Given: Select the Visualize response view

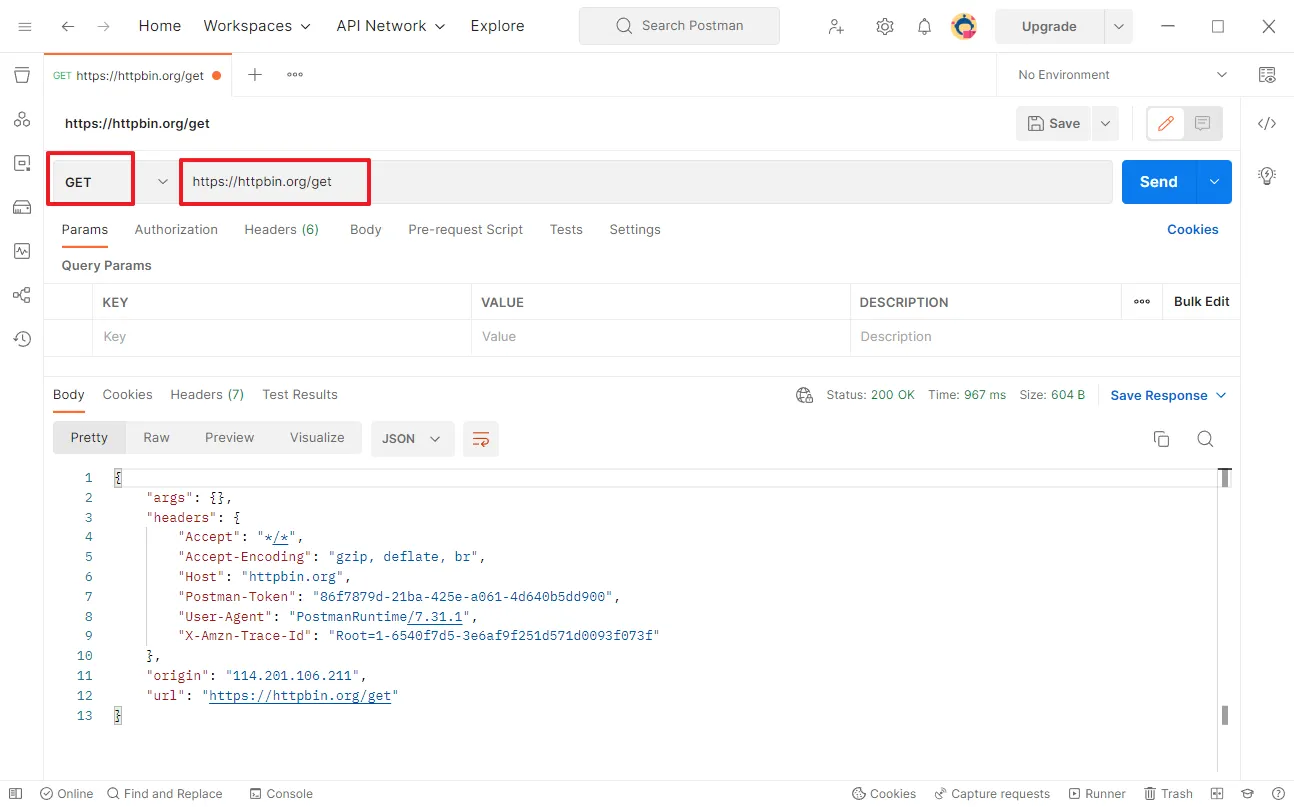Looking at the screenshot, I should pyautogui.click(x=317, y=438).
